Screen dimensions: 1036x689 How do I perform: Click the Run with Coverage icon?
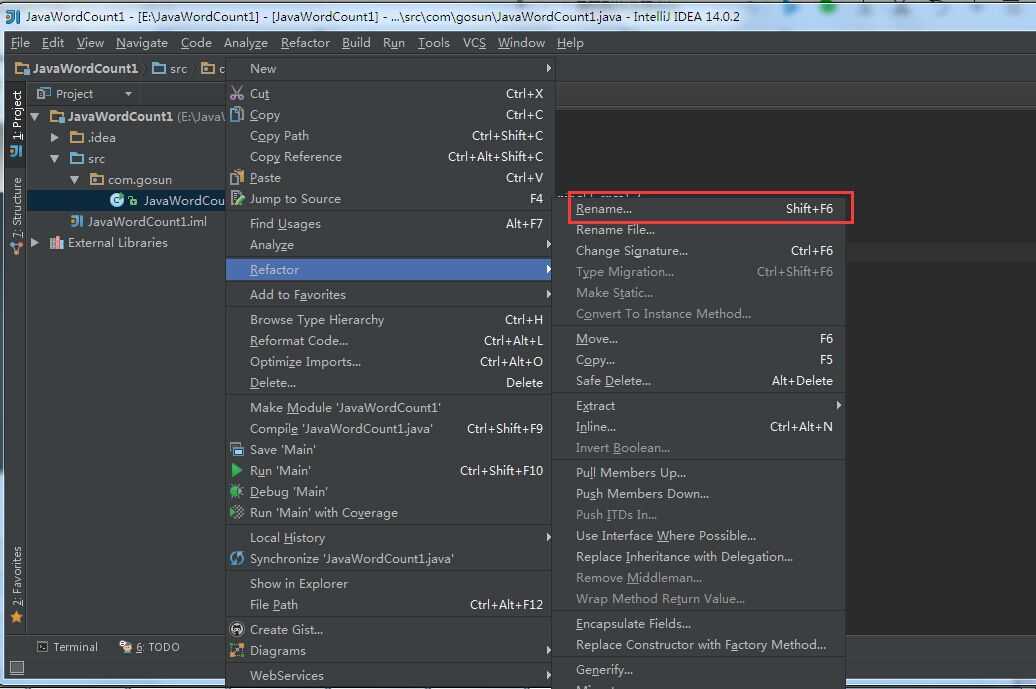click(x=237, y=512)
